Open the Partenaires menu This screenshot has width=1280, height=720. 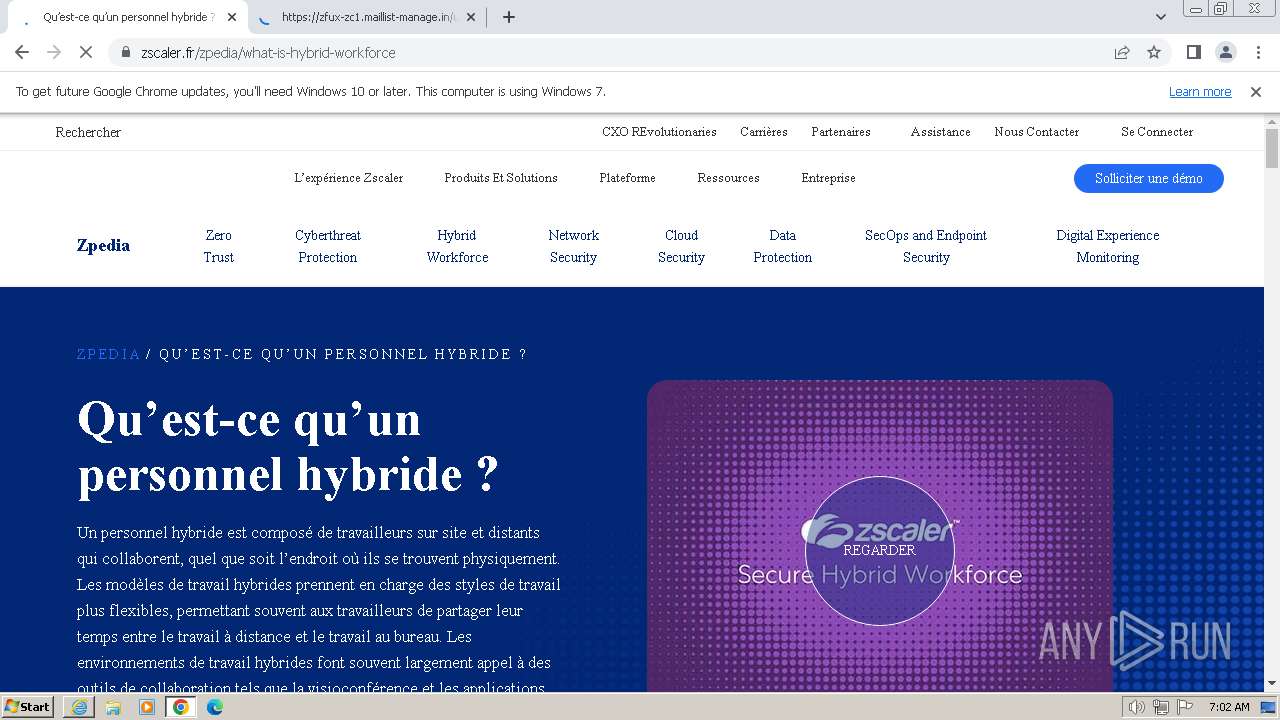841,132
